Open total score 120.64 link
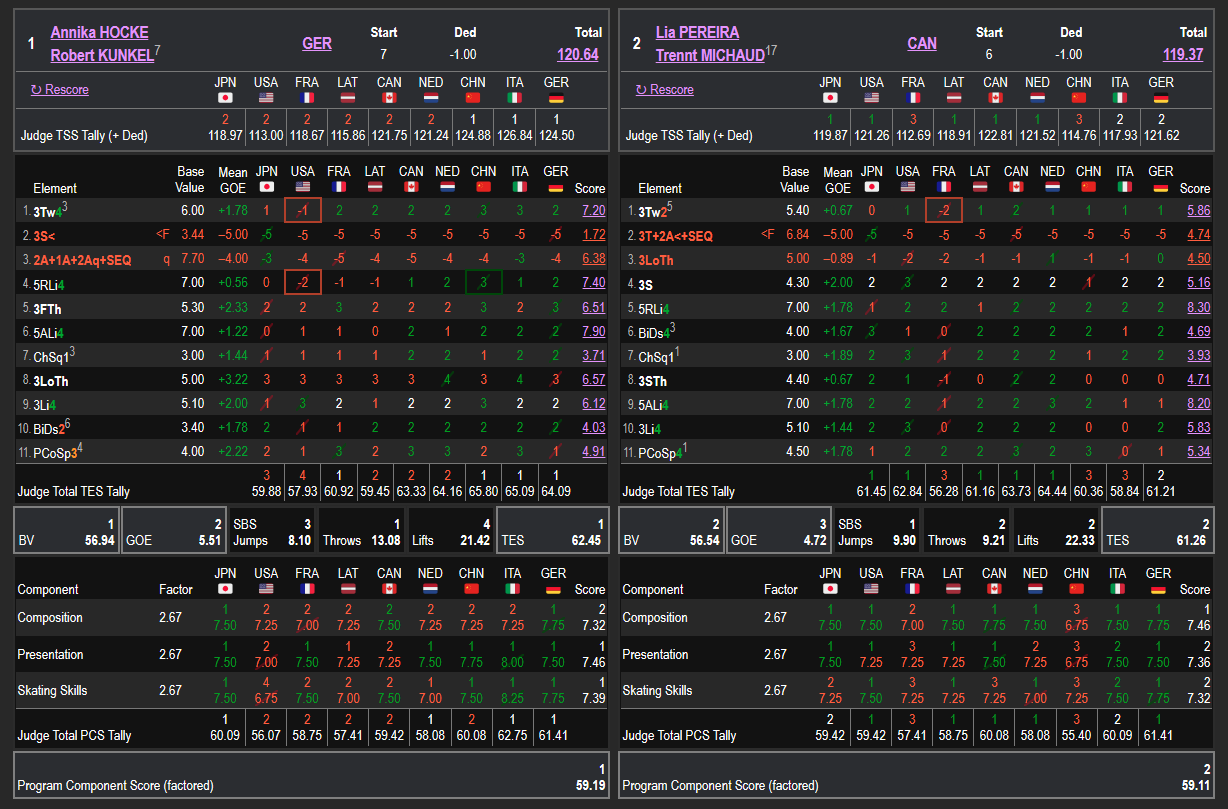The image size is (1228, 809). pyautogui.click(x=578, y=55)
